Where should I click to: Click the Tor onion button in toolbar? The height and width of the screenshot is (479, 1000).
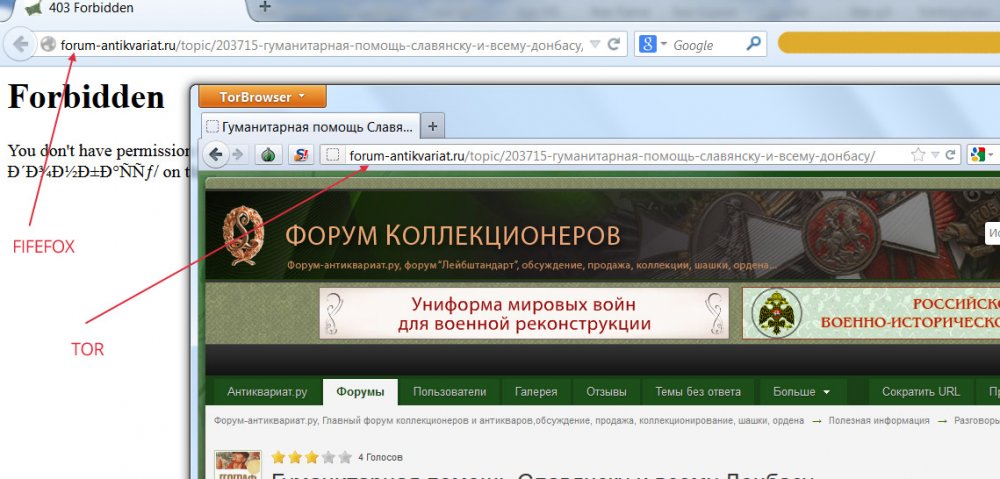(x=268, y=155)
